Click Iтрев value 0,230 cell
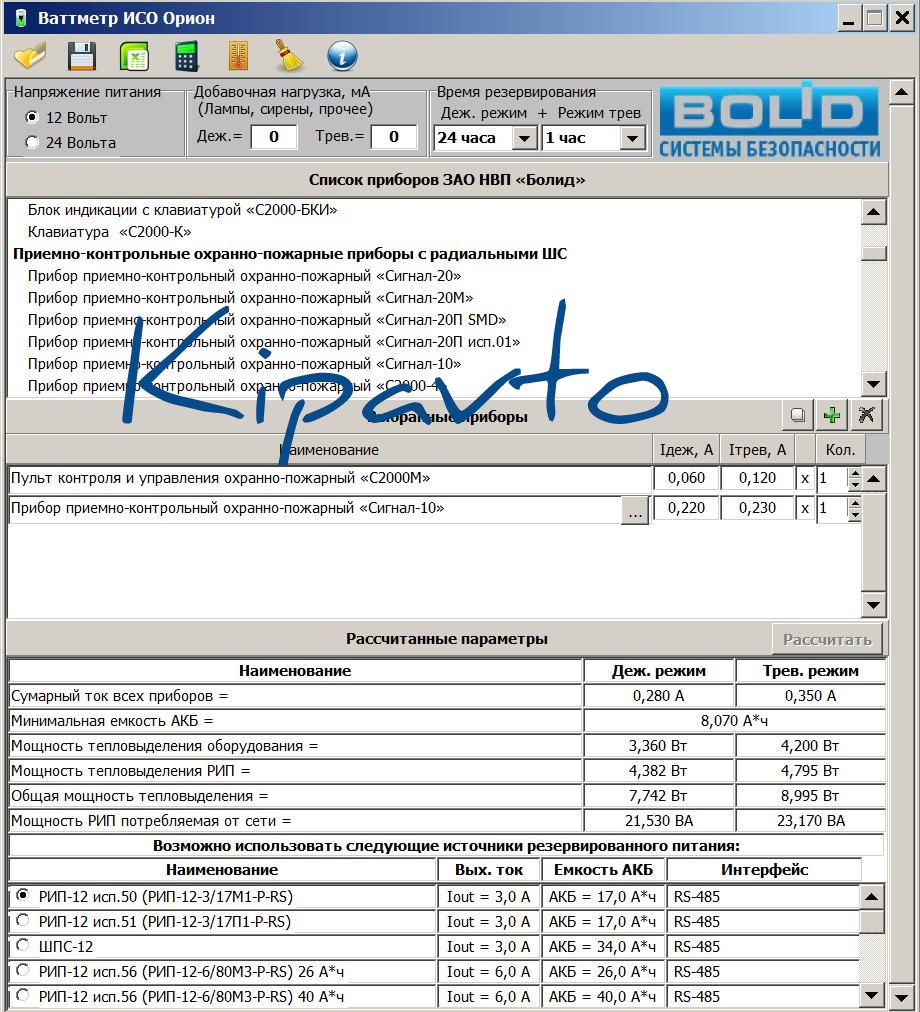 click(x=757, y=508)
